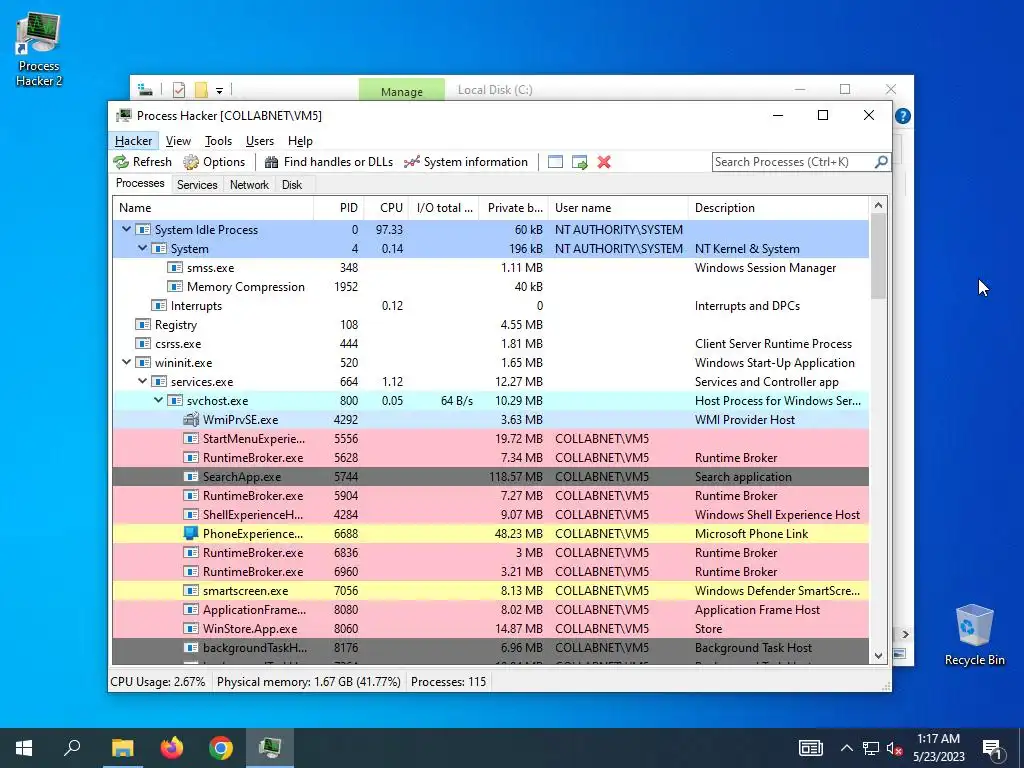Switch to the Disk tab
The image size is (1024, 768).
292,185
